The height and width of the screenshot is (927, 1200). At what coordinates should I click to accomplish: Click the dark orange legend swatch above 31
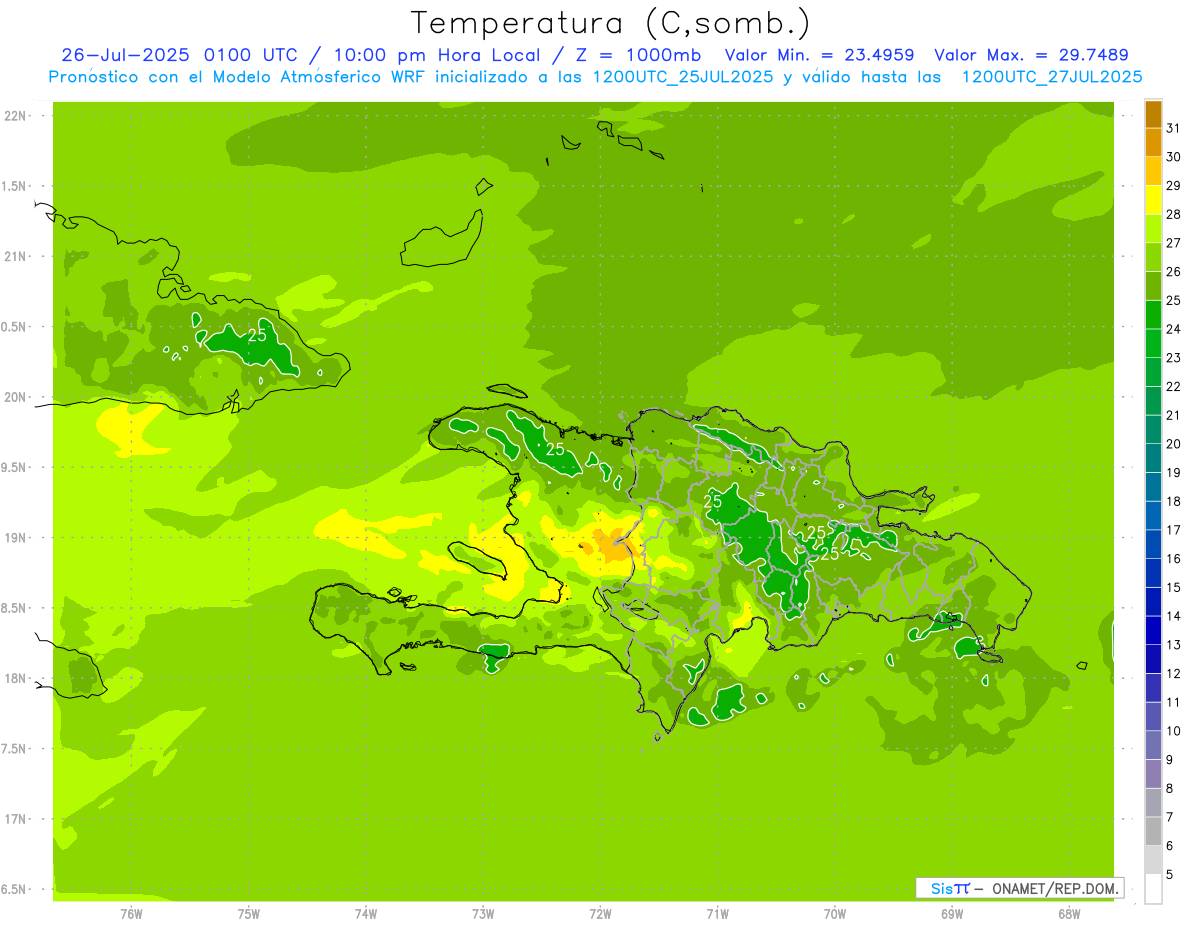click(1153, 114)
